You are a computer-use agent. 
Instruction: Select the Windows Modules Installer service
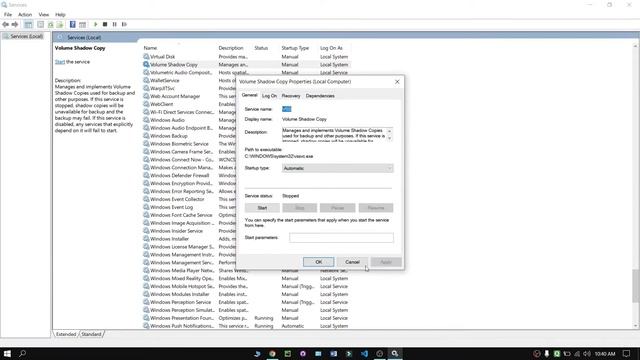pyautogui.click(x=246, y=294)
